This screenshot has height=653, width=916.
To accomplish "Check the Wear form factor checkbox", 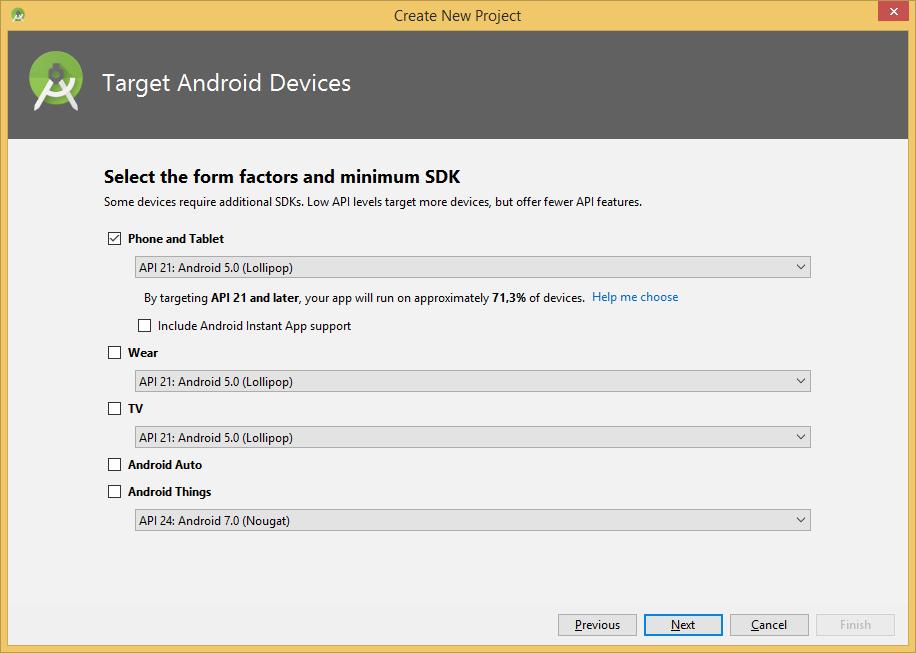I will point(114,352).
